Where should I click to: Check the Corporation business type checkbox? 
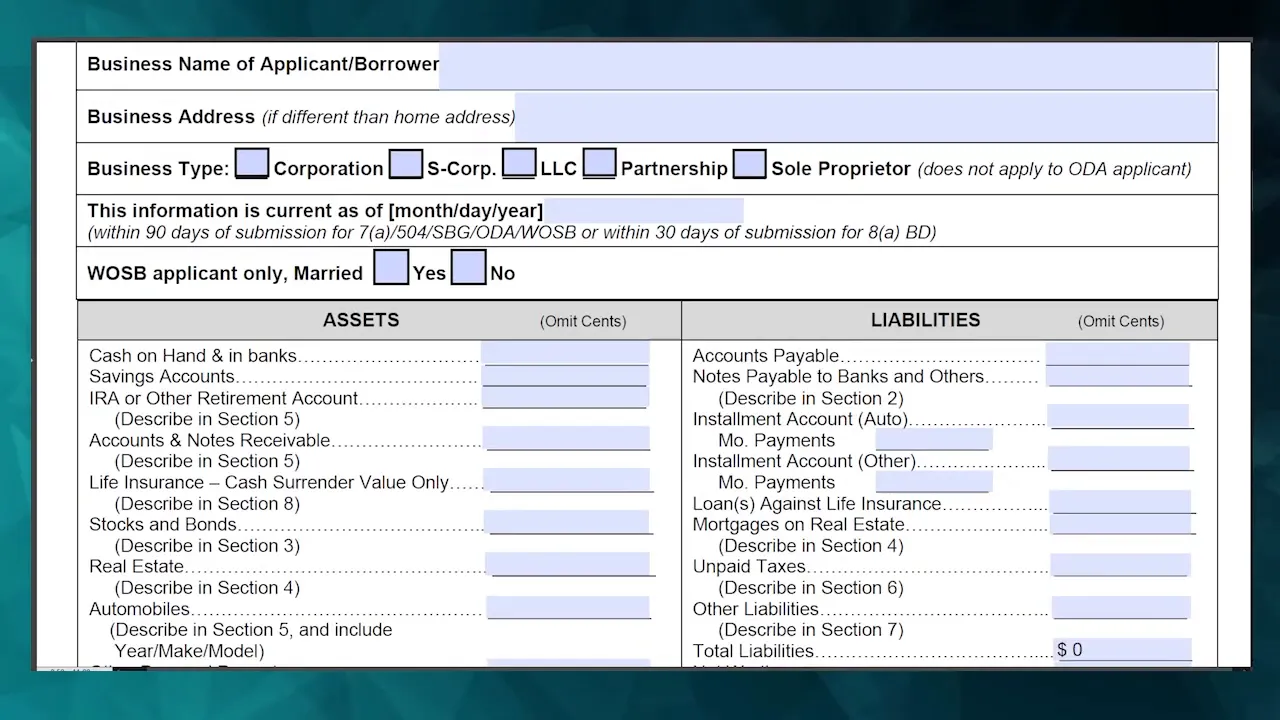pyautogui.click(x=251, y=162)
